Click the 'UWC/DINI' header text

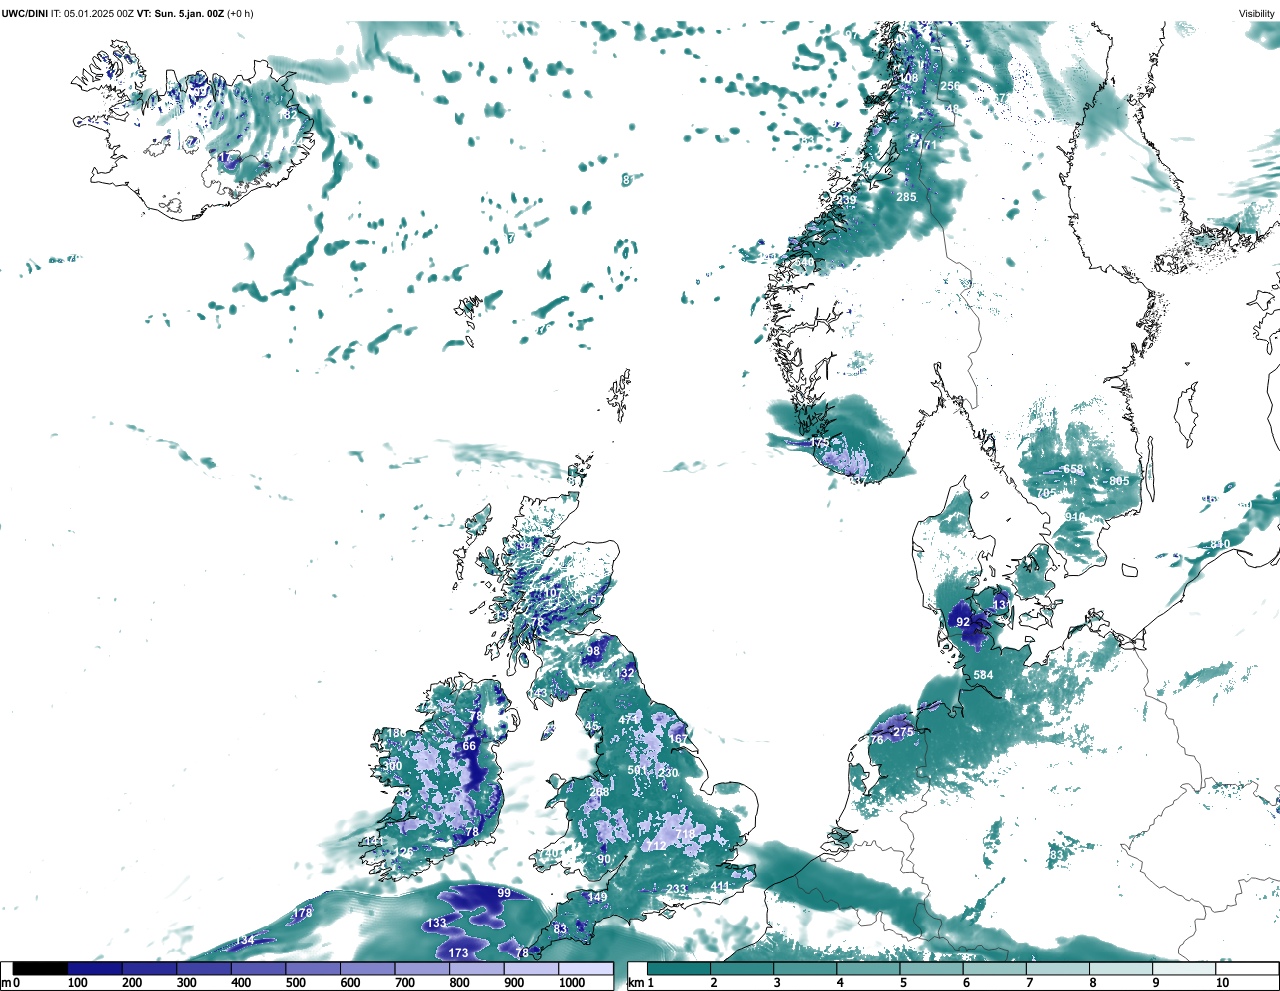click(24, 13)
